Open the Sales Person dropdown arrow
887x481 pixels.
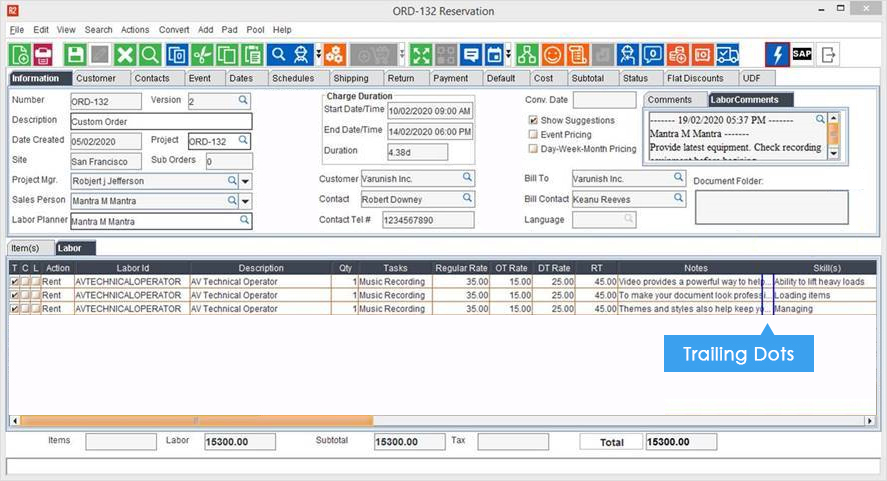(246, 201)
